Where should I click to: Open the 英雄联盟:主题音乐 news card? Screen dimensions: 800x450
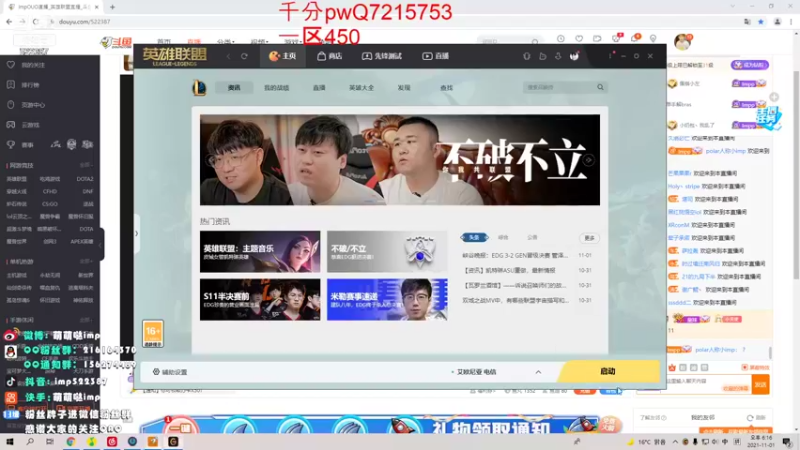click(x=260, y=251)
